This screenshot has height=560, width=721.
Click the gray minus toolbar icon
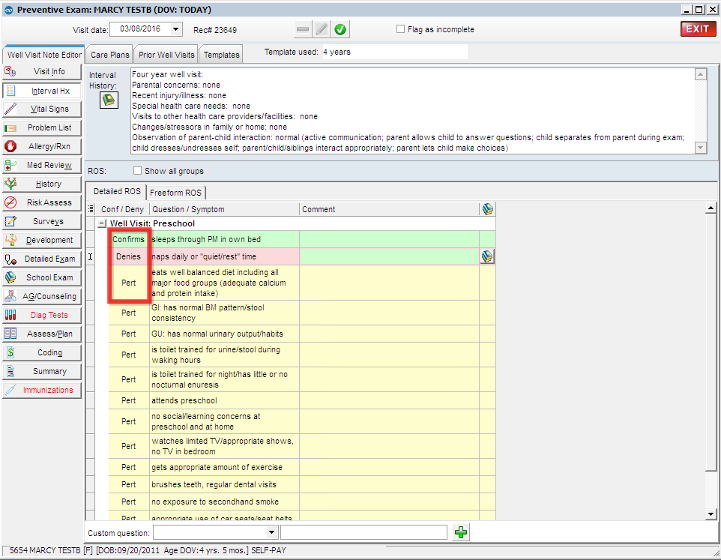tap(303, 29)
